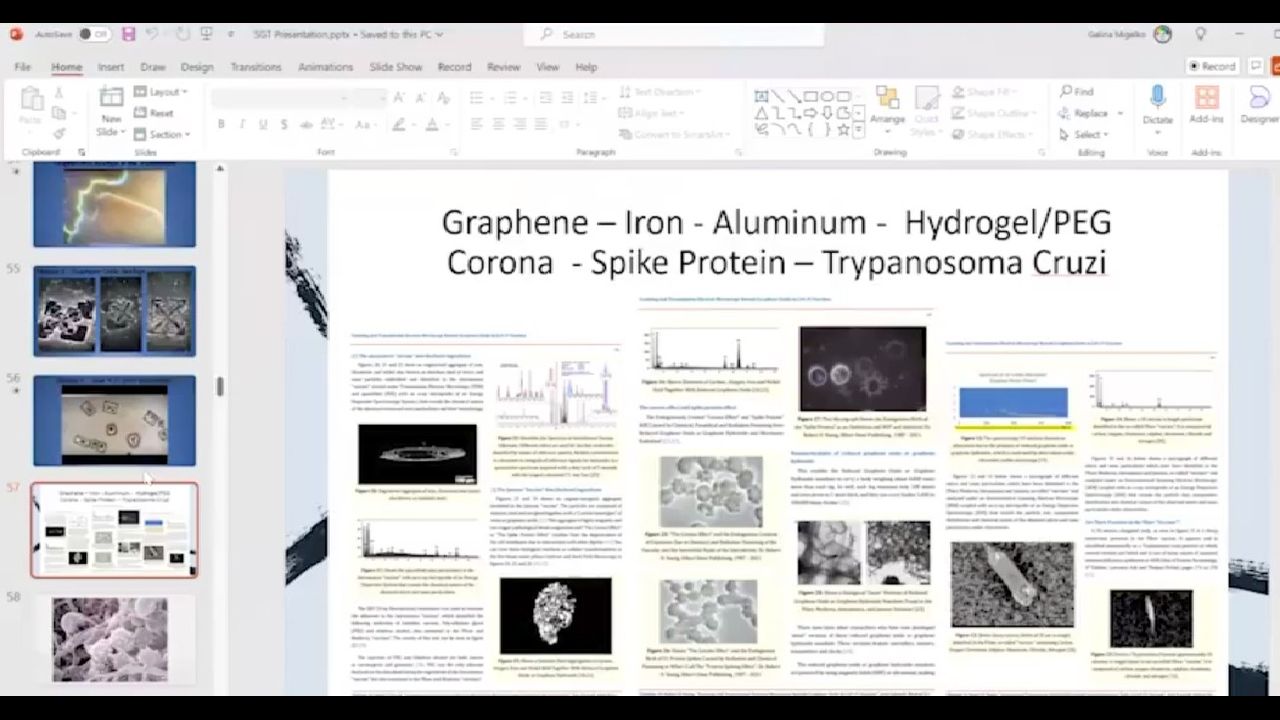
Task: Toggle Underline formatting
Action: tap(263, 125)
